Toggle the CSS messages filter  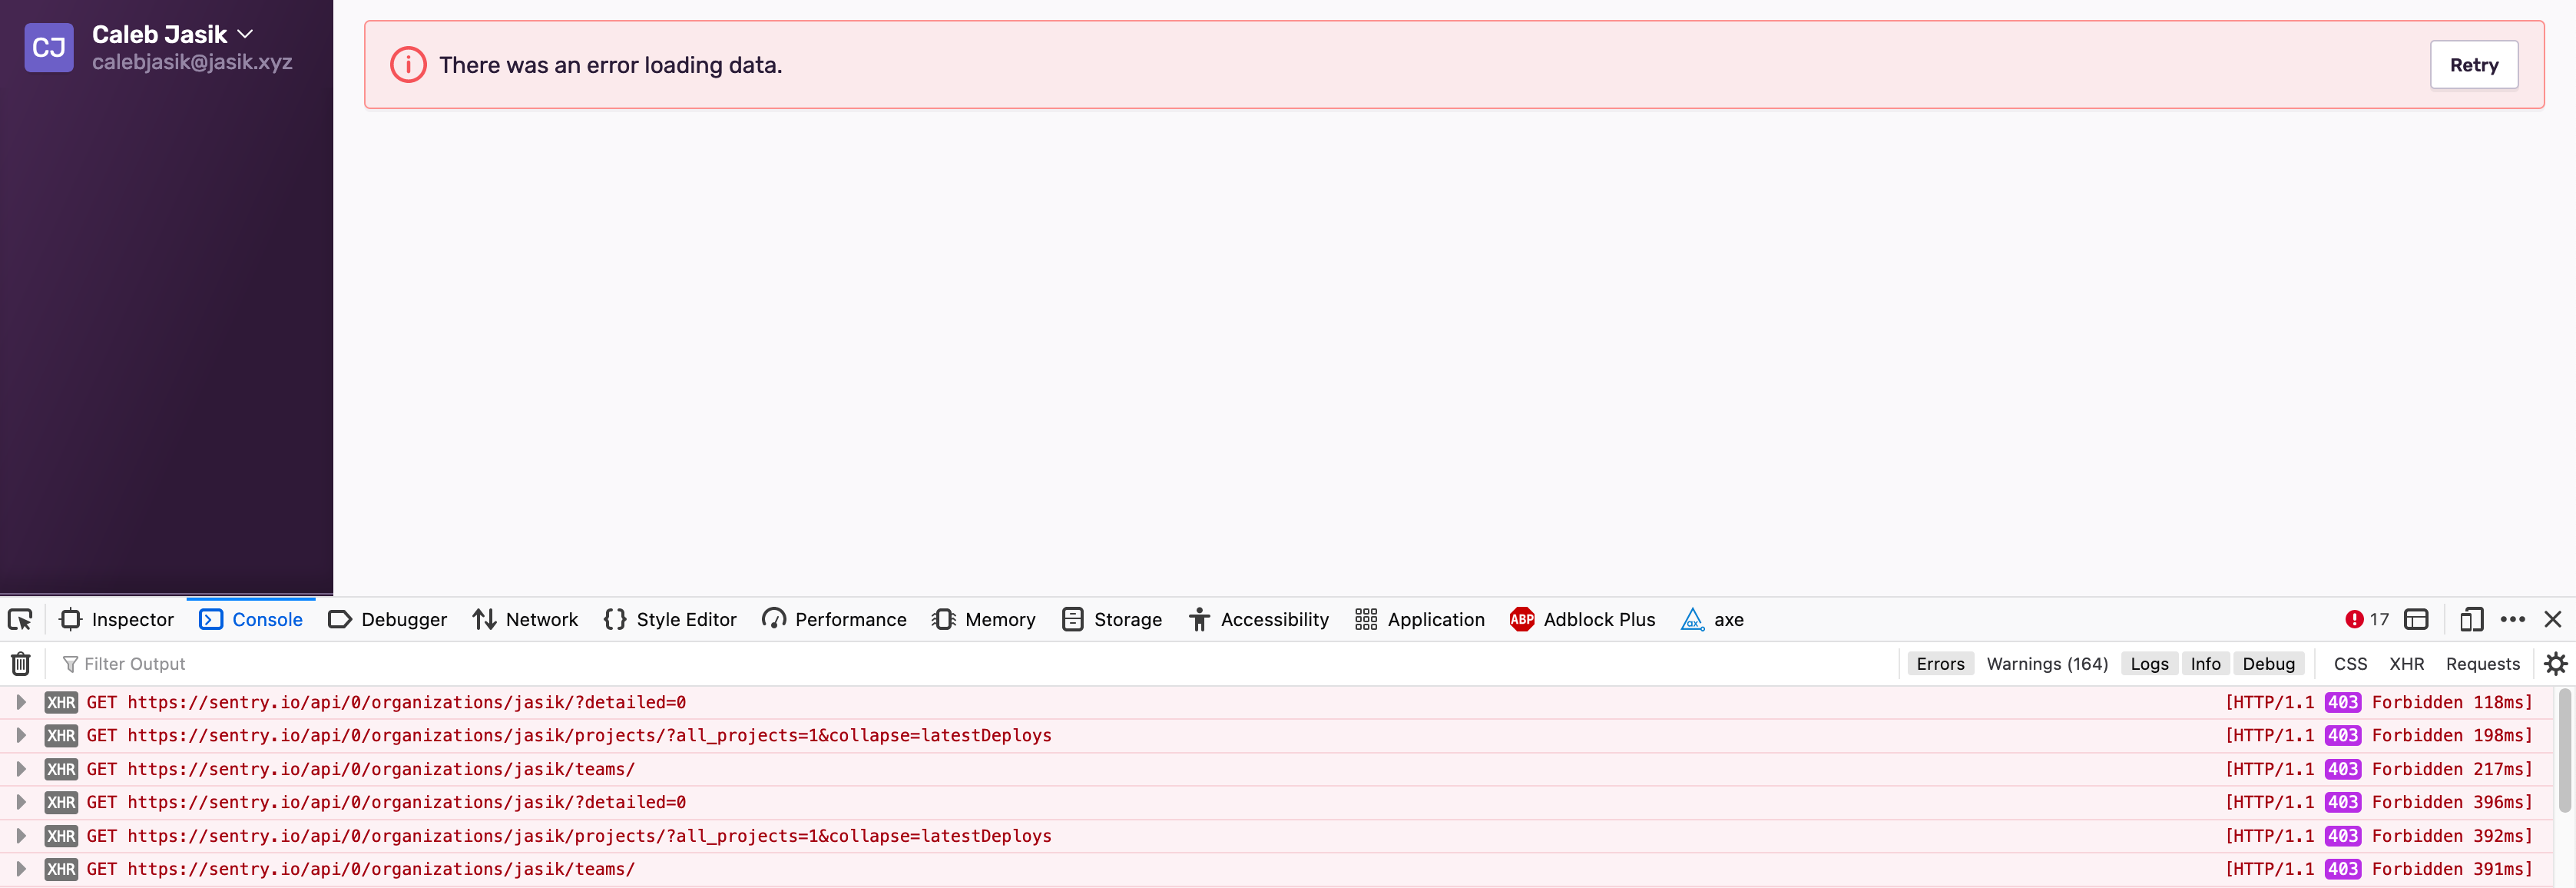coord(2350,663)
